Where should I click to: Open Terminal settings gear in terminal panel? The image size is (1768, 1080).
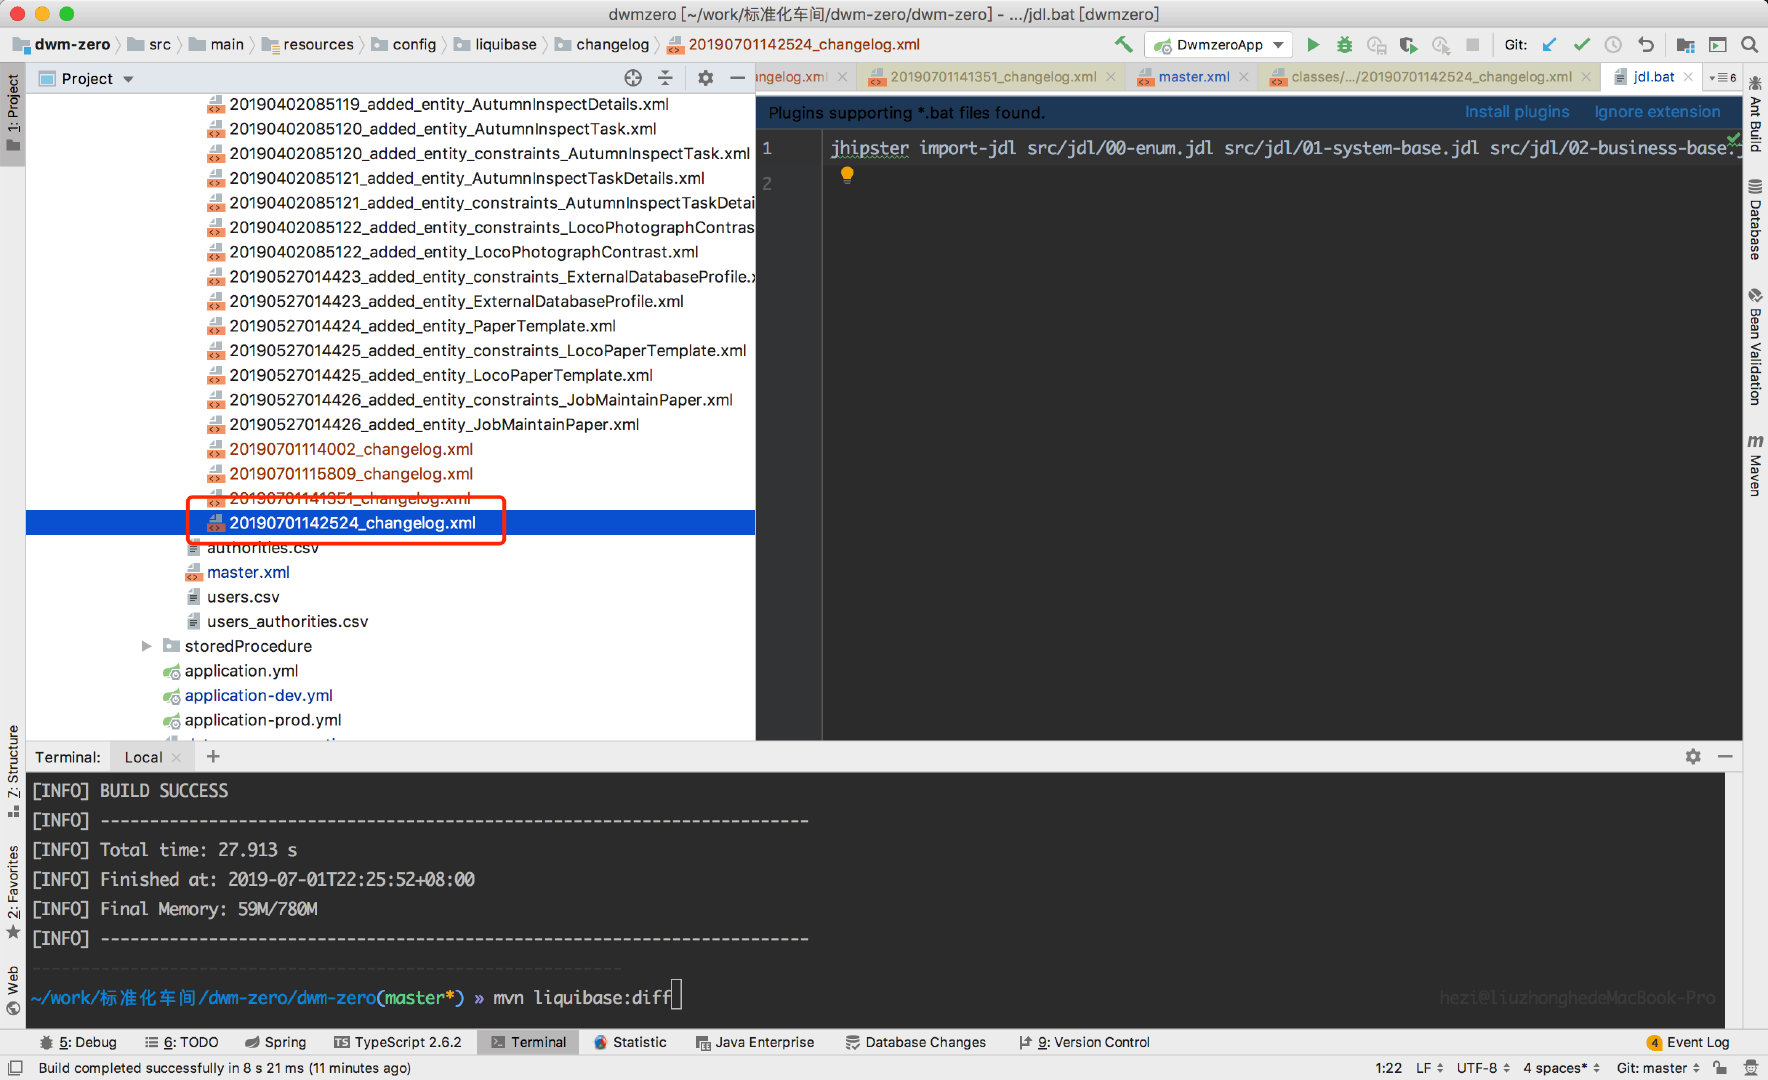tap(1694, 757)
